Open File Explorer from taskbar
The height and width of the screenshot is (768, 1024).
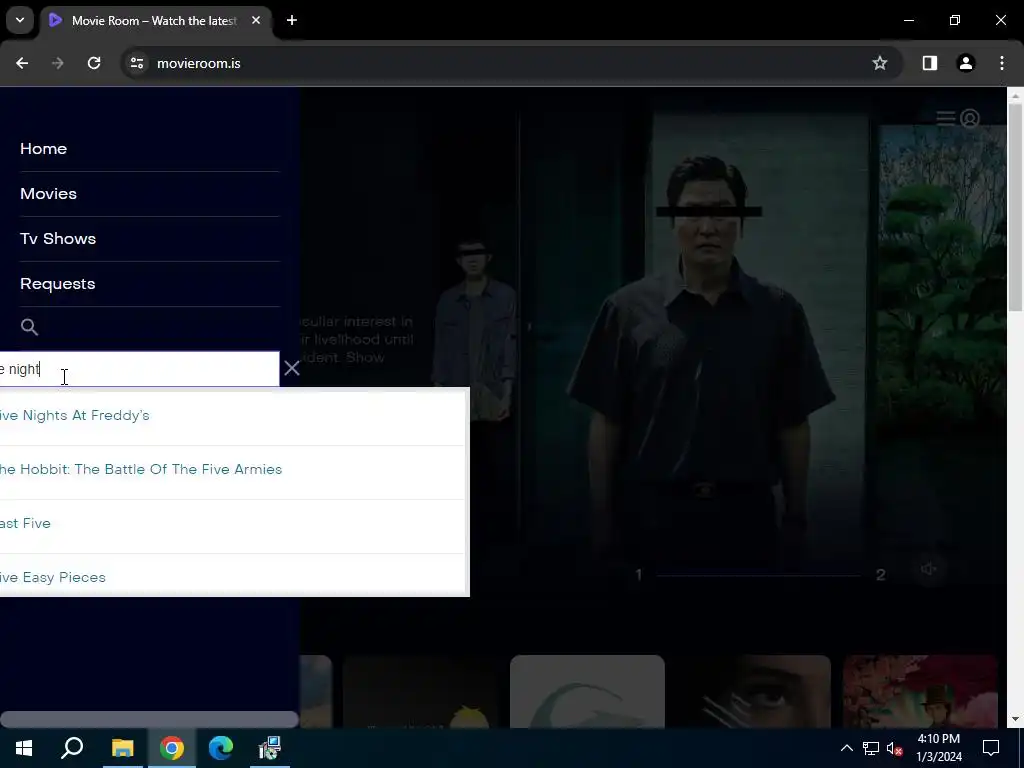point(122,748)
